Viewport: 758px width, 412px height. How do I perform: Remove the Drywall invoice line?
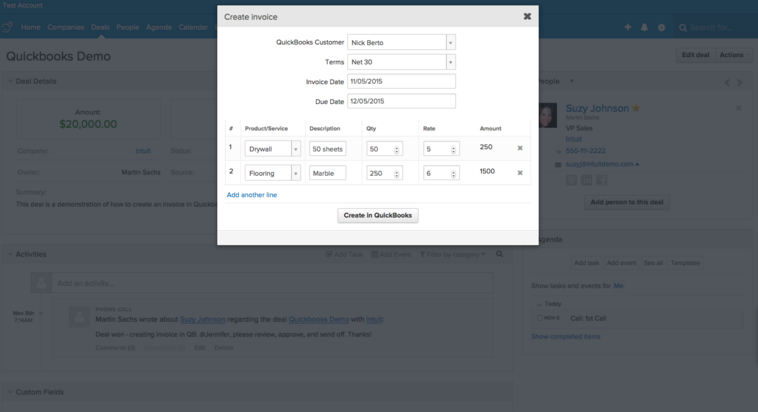(x=520, y=148)
